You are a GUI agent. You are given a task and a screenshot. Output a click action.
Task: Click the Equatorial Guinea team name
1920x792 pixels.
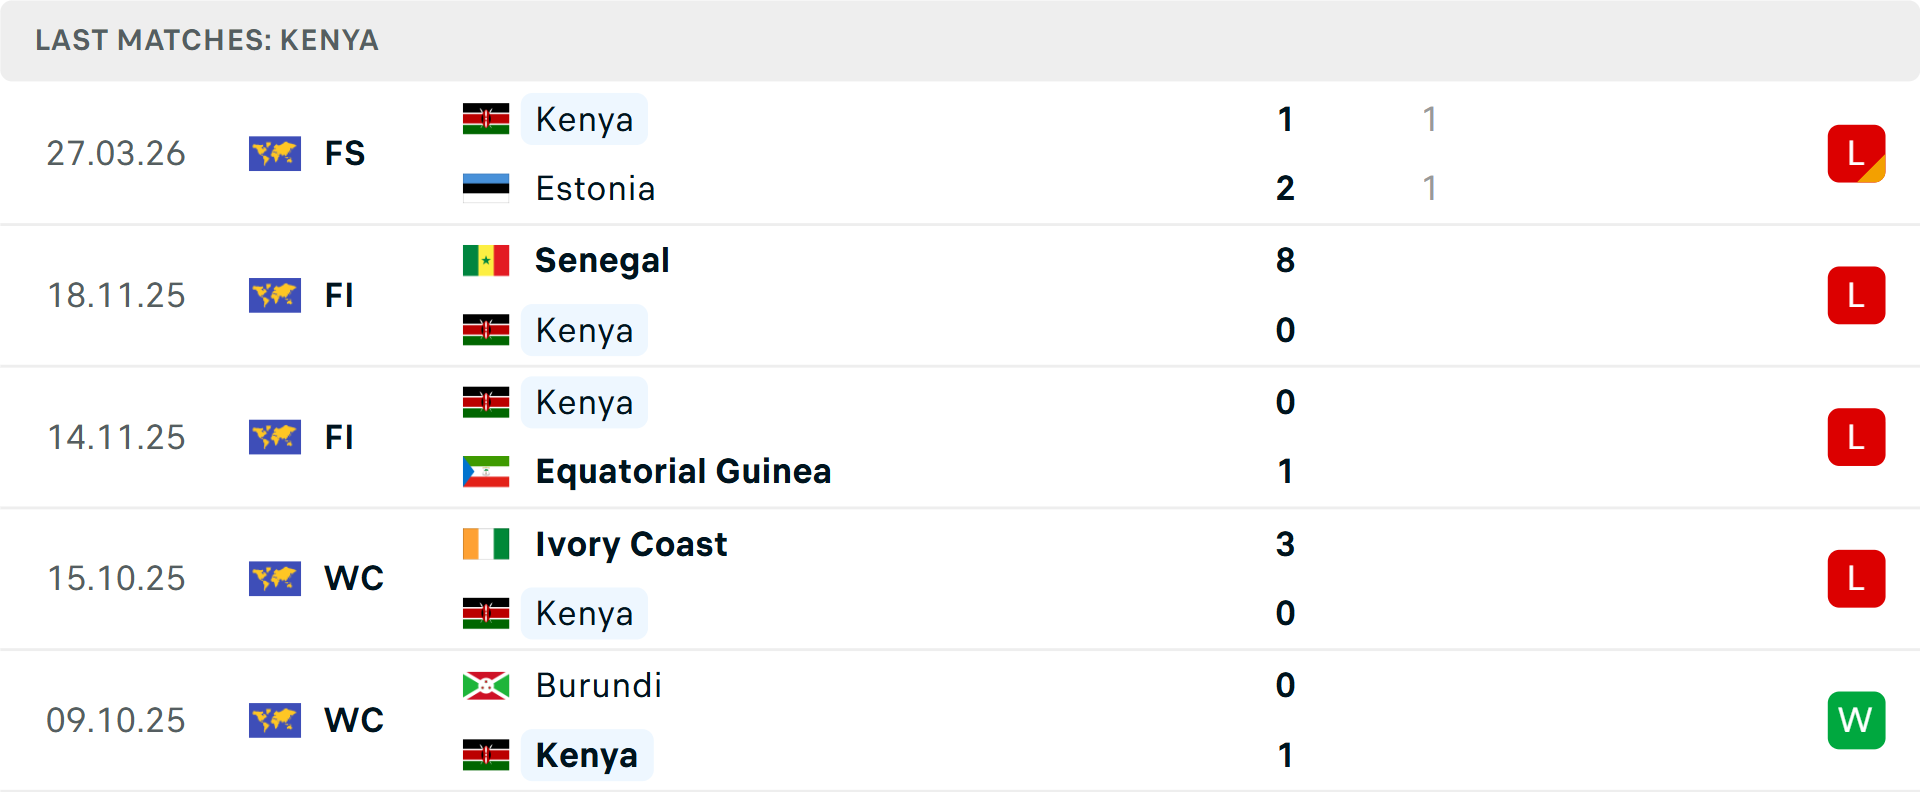683,471
